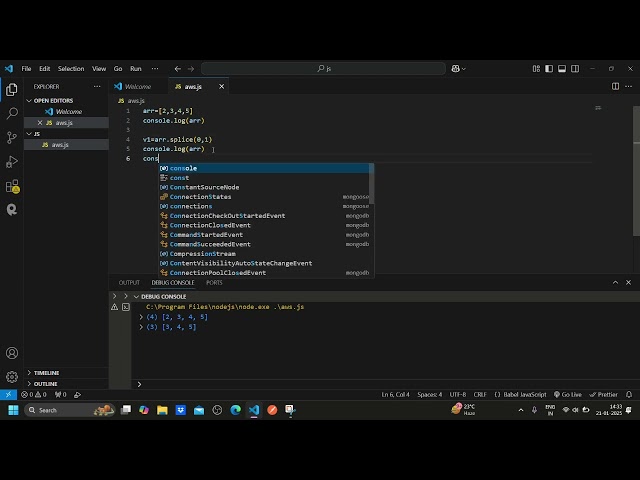Open the View menu

point(99,69)
